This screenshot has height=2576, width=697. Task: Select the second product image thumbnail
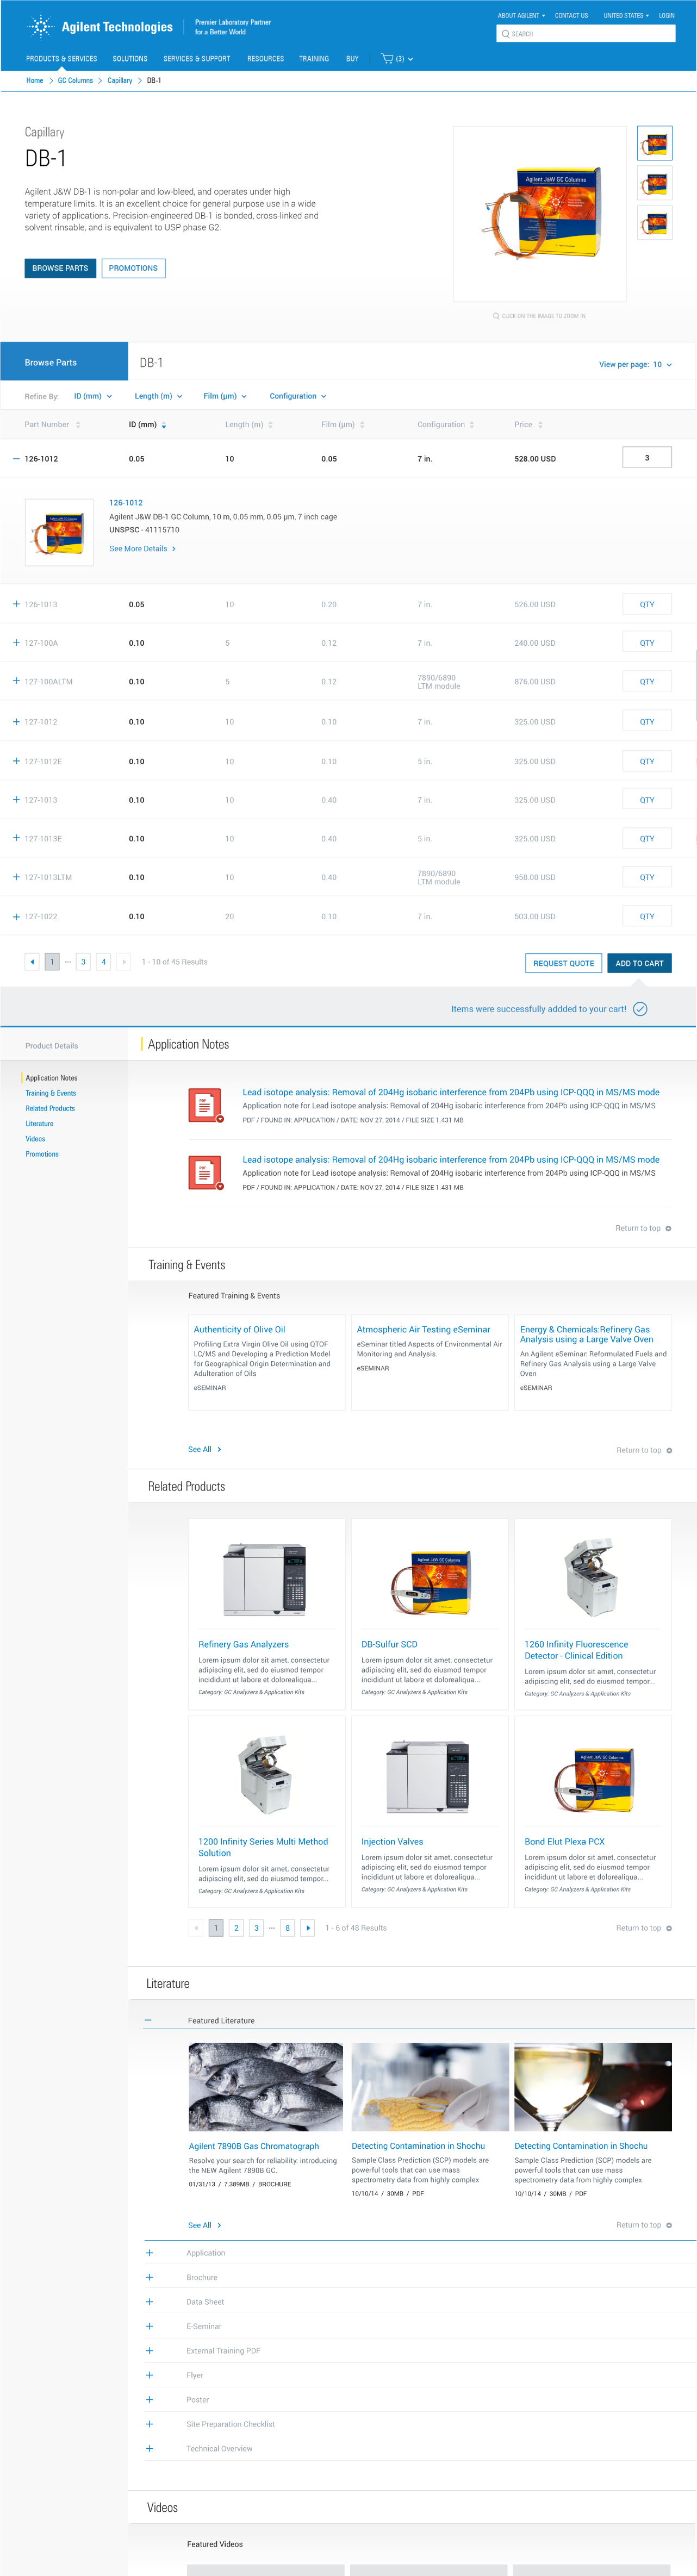coord(655,184)
